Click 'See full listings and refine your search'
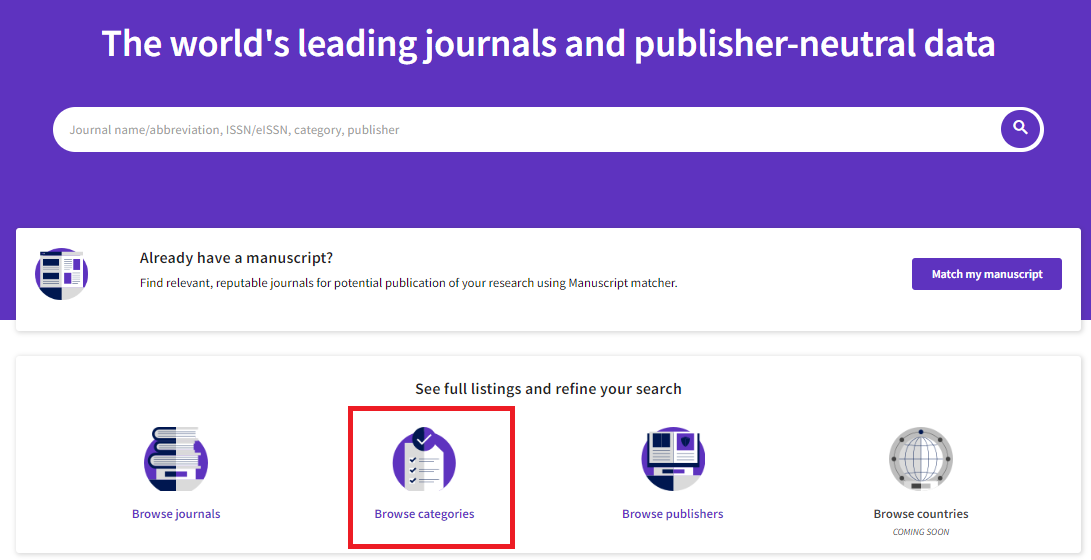Screen dimensions: 1091x560 click(x=548, y=388)
